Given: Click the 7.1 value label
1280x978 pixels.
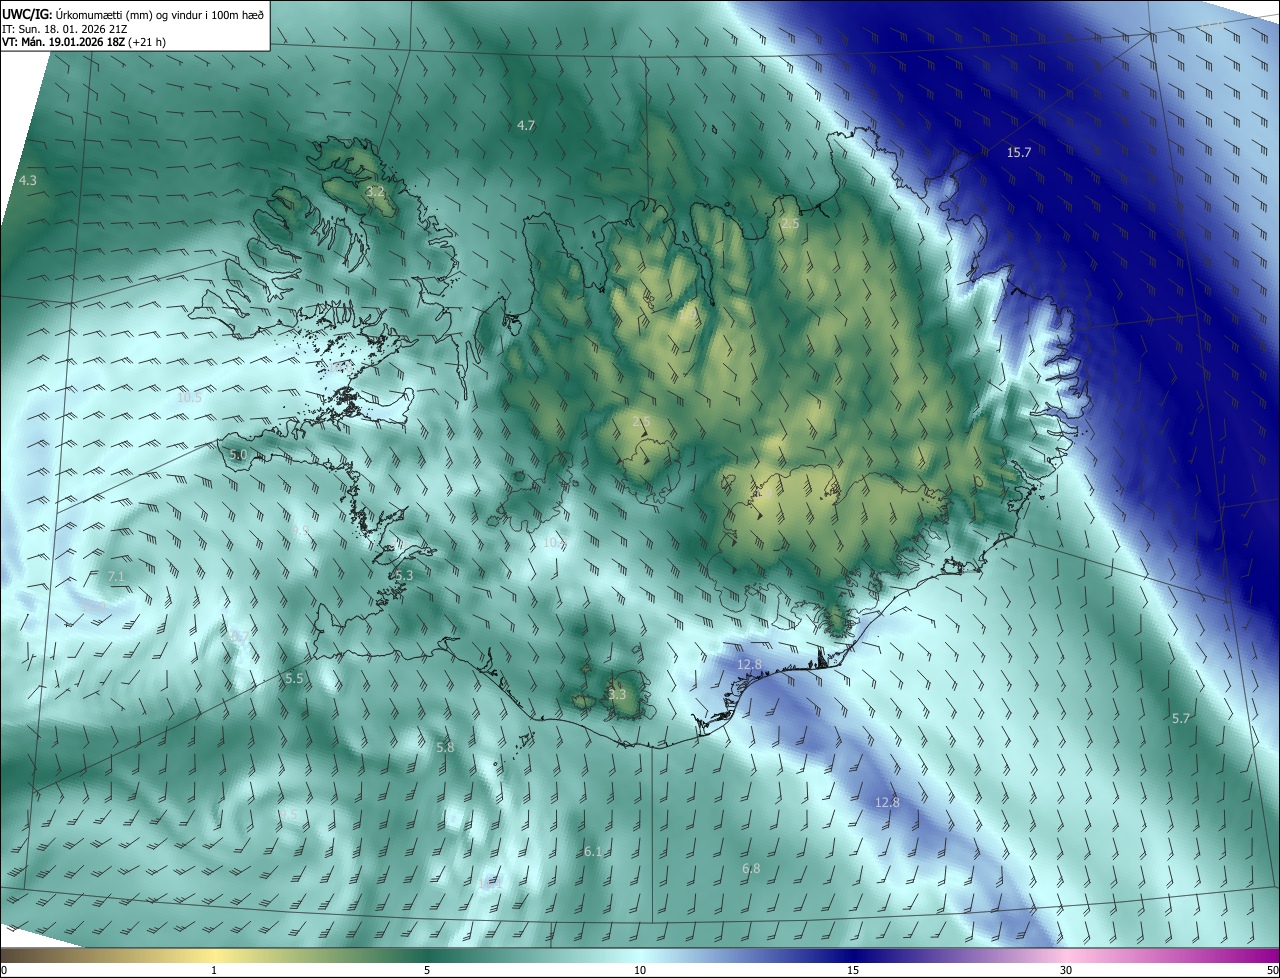Looking at the screenshot, I should point(115,576).
